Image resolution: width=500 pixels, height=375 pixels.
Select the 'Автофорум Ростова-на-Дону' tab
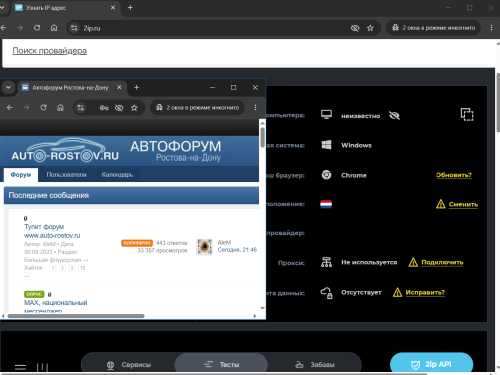tap(70, 88)
